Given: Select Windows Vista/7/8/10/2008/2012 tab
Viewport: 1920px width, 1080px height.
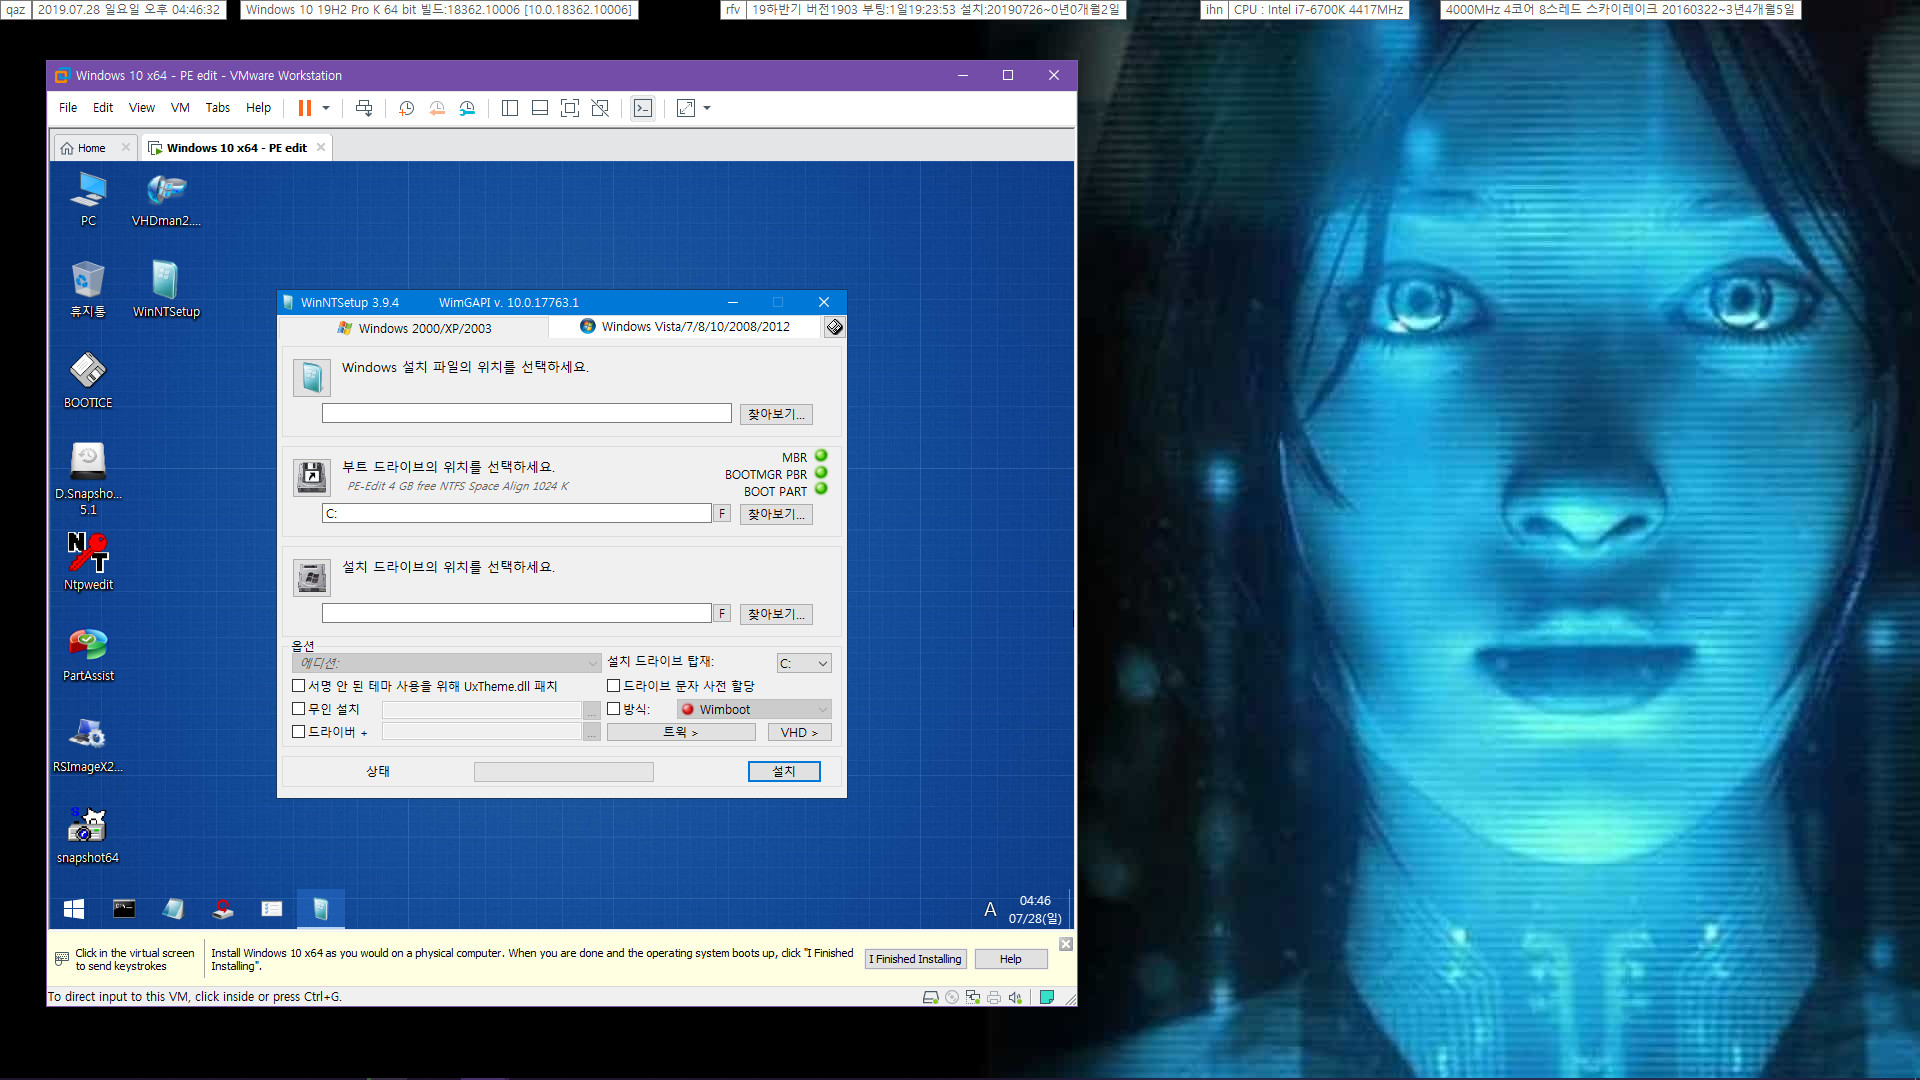Looking at the screenshot, I should [692, 327].
